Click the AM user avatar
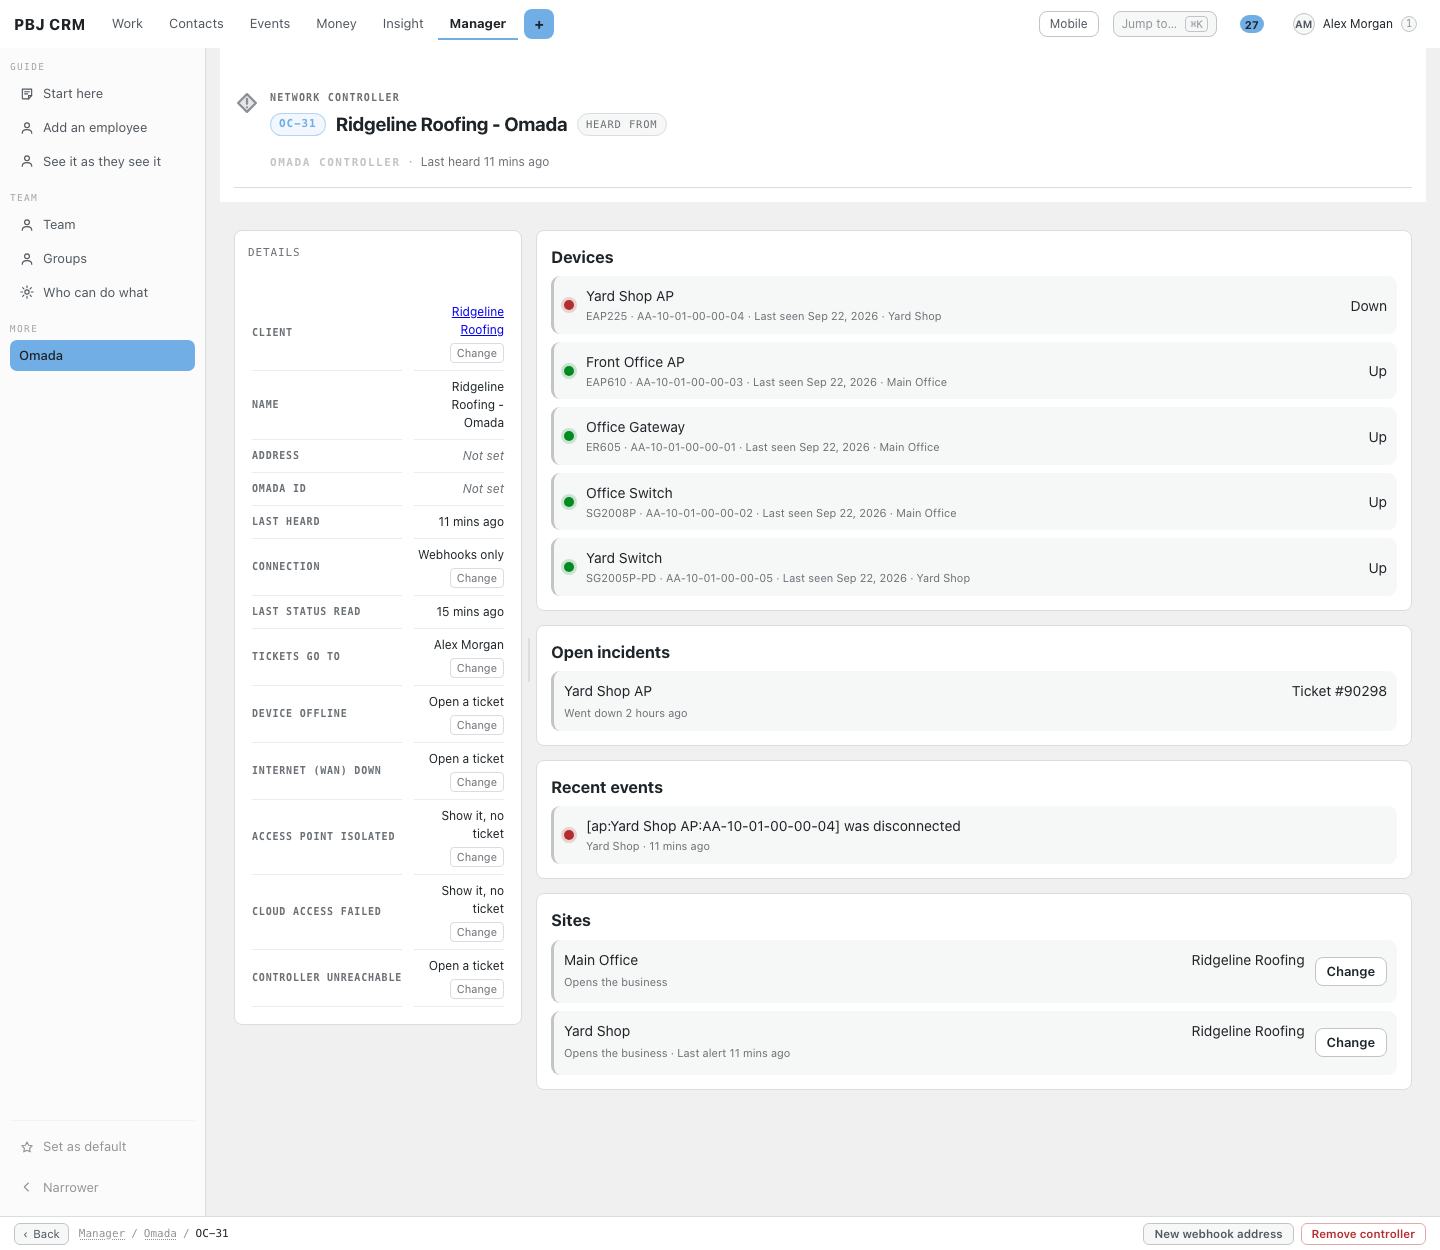1440x1250 pixels. [x=1303, y=24]
